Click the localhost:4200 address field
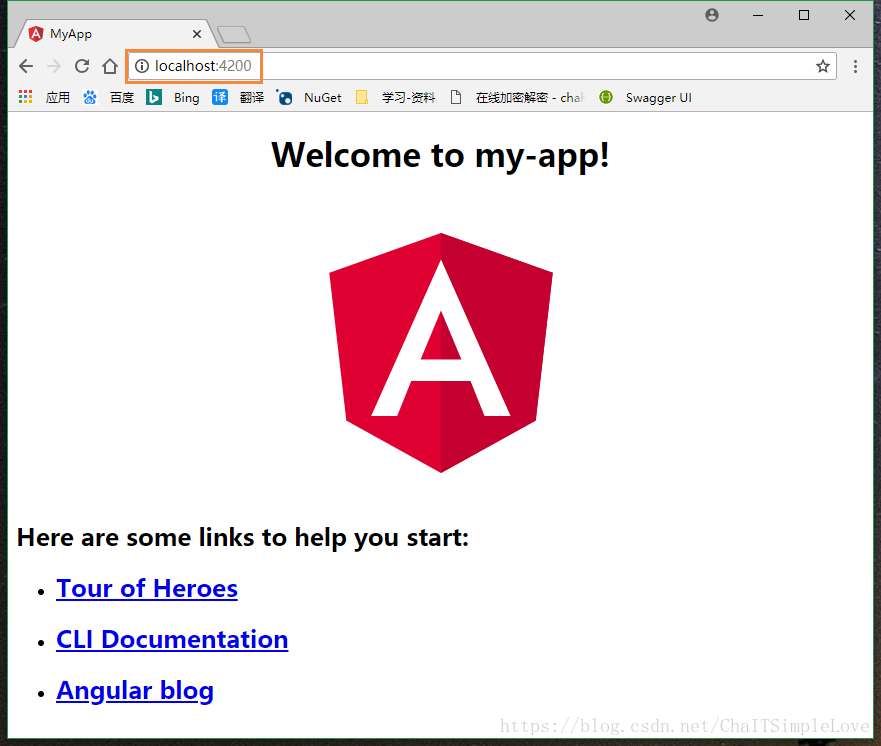Screen dimensions: 881x746 point(482,66)
